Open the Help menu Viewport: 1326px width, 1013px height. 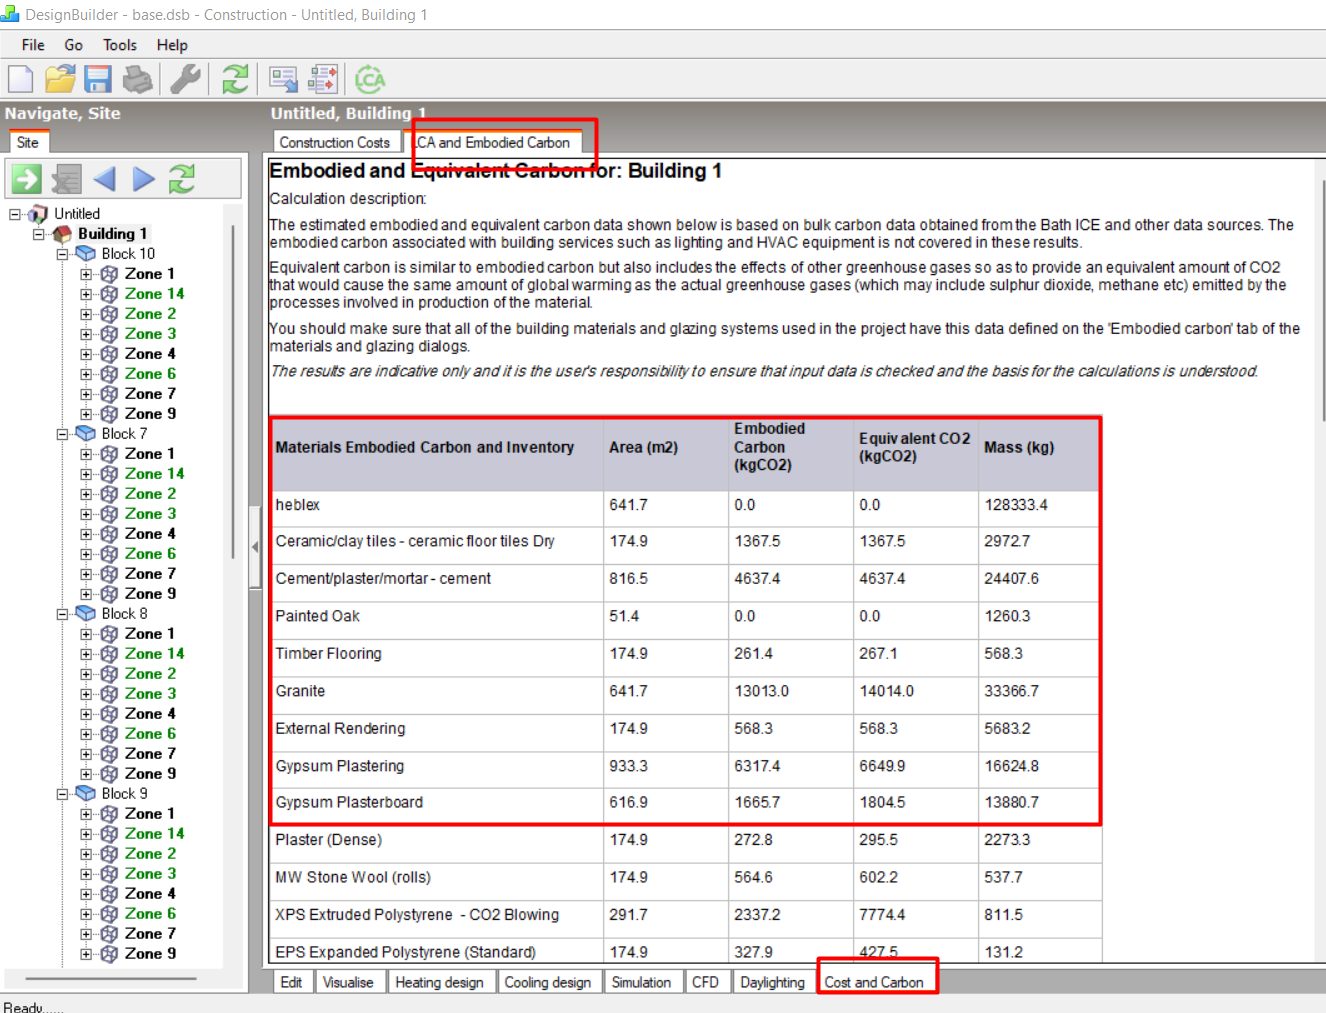pos(172,45)
